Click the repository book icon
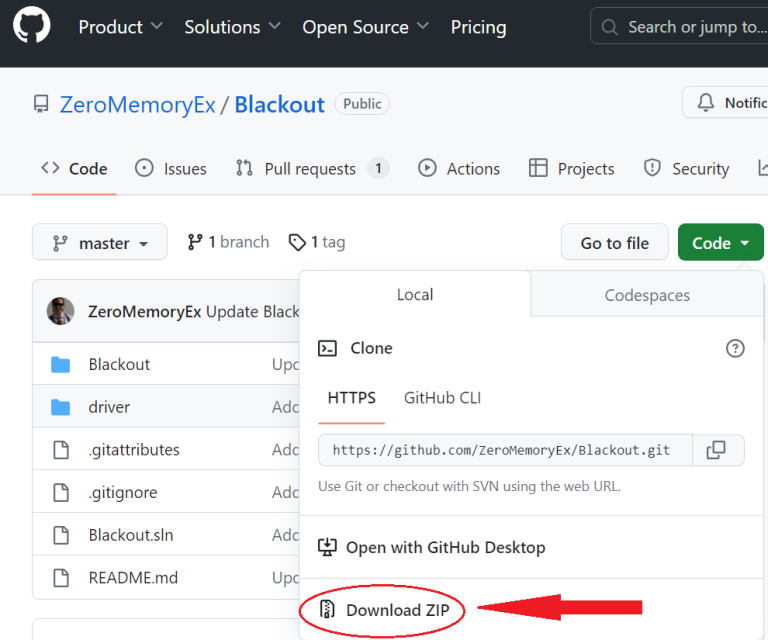Screen dimensions: 768x640 [41, 104]
